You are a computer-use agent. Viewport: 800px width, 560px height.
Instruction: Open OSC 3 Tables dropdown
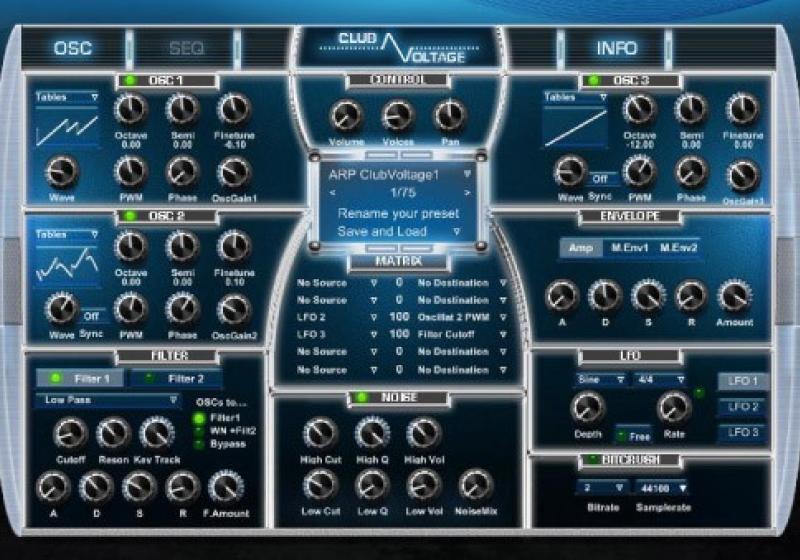[576, 97]
